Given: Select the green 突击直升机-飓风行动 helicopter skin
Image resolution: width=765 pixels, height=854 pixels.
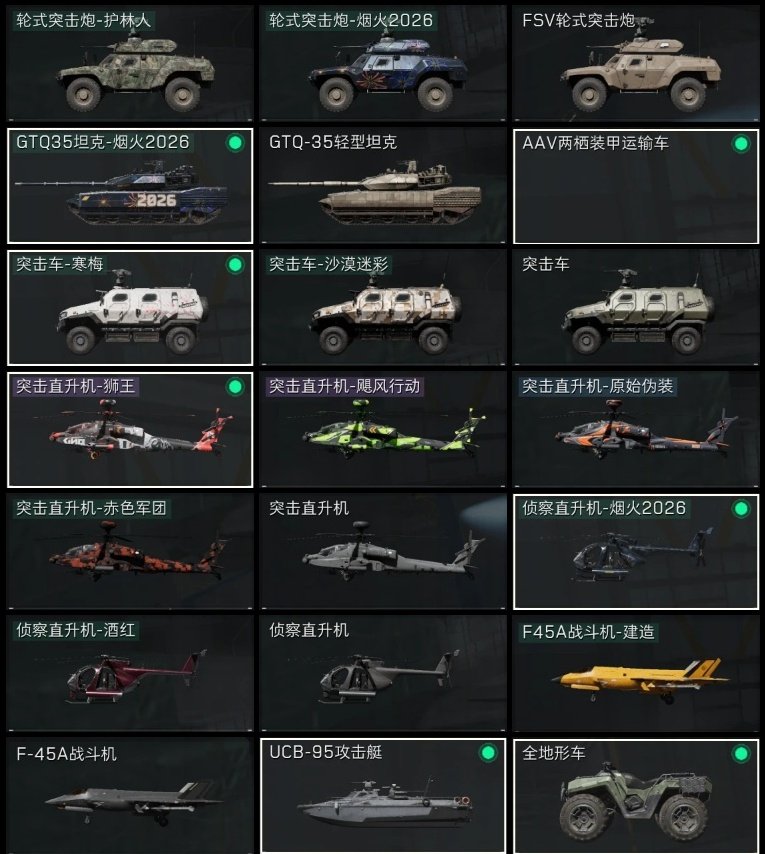Looking at the screenshot, I should pos(383,430).
